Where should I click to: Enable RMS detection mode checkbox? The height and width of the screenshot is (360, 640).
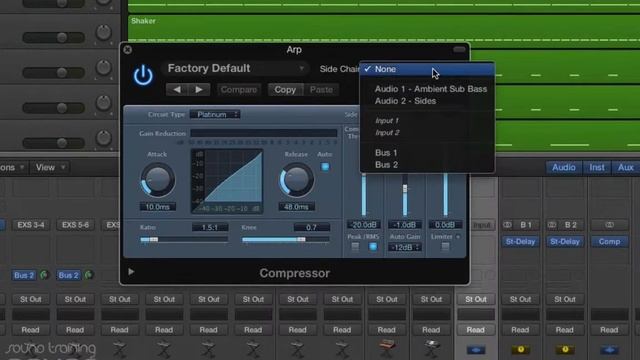click(x=373, y=247)
